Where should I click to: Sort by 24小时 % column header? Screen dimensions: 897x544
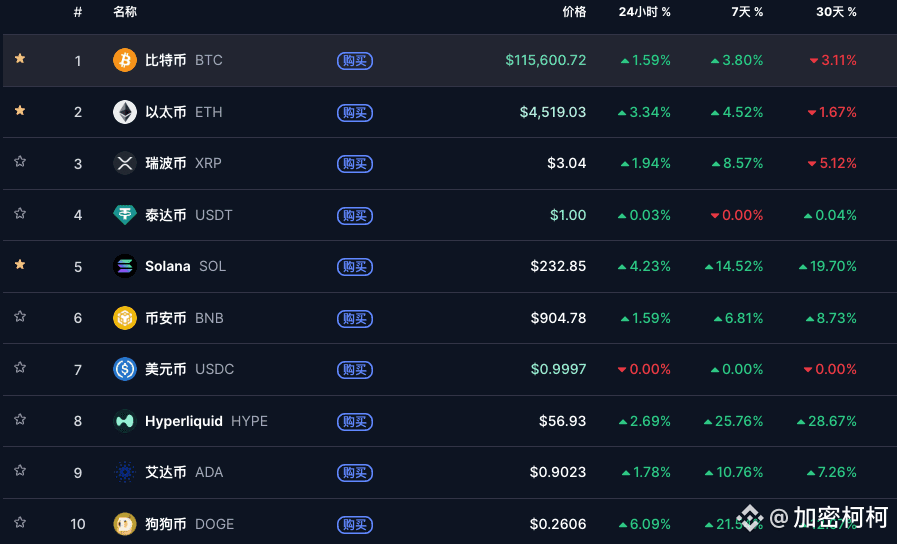644,12
